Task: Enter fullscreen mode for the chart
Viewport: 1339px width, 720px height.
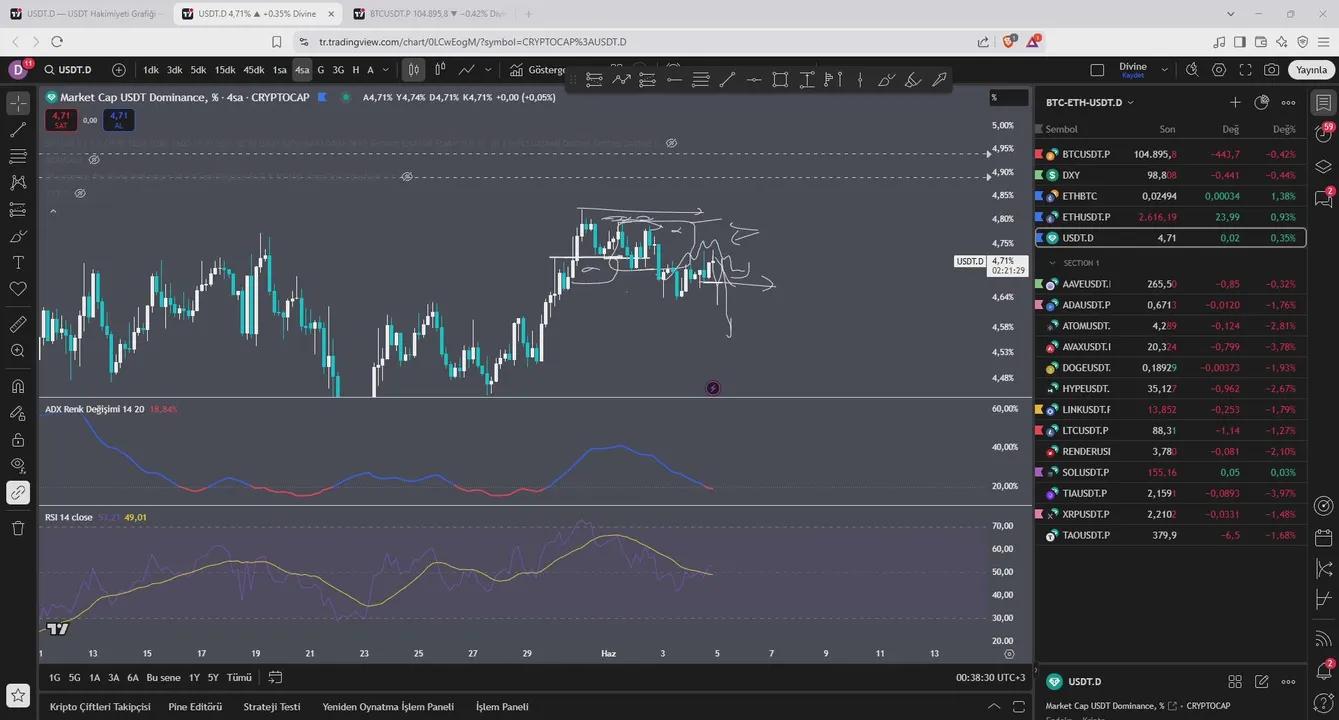Action: click(1245, 70)
